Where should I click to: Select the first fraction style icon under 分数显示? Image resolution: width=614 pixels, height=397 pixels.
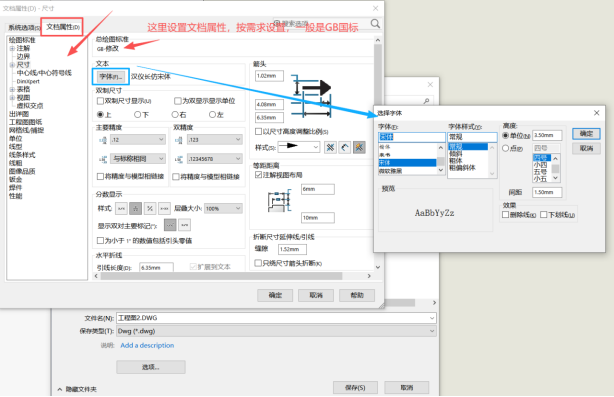click(121, 208)
